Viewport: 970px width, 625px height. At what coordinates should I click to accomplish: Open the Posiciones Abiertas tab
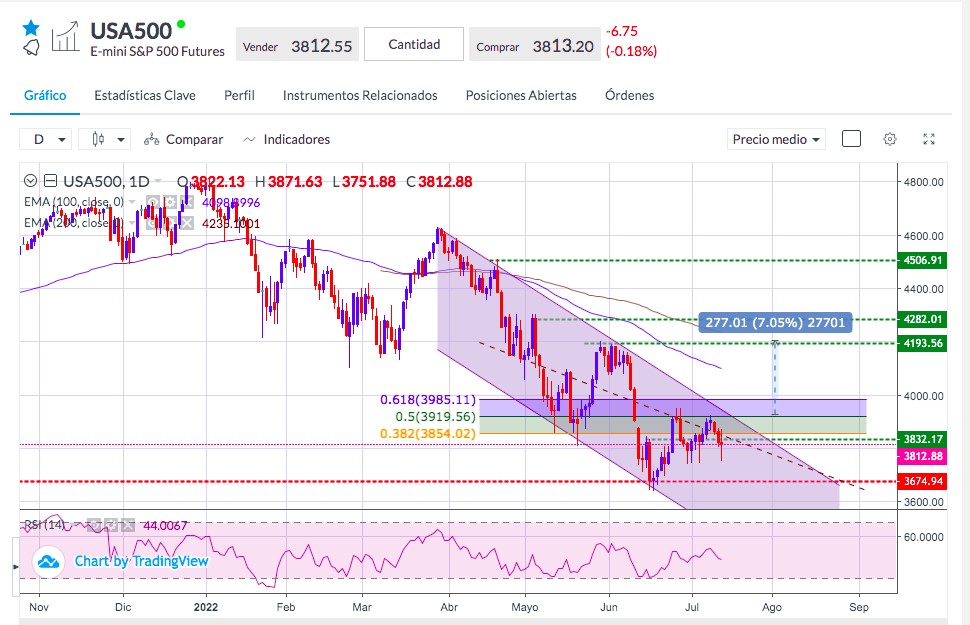pyautogui.click(x=521, y=95)
